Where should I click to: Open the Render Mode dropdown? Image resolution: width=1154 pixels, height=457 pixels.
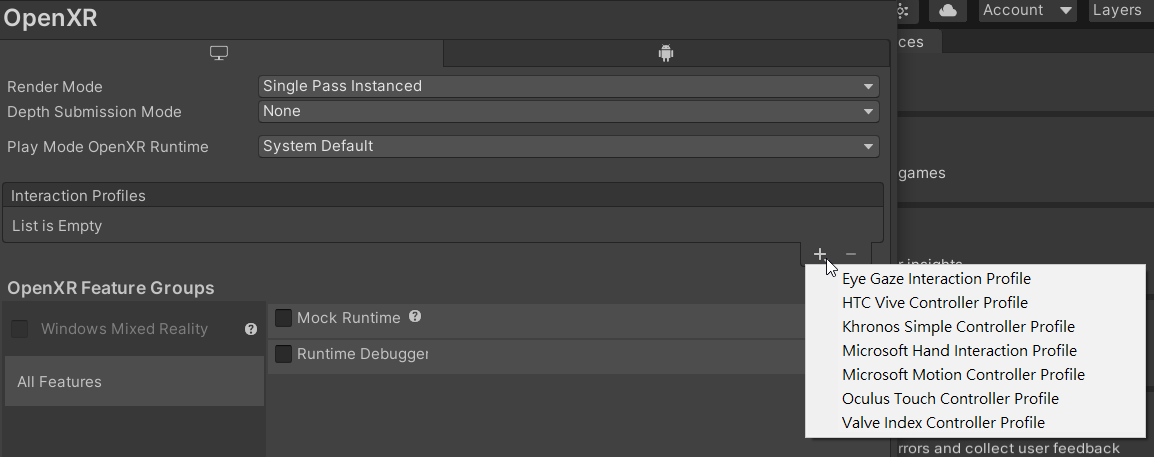pyautogui.click(x=569, y=86)
